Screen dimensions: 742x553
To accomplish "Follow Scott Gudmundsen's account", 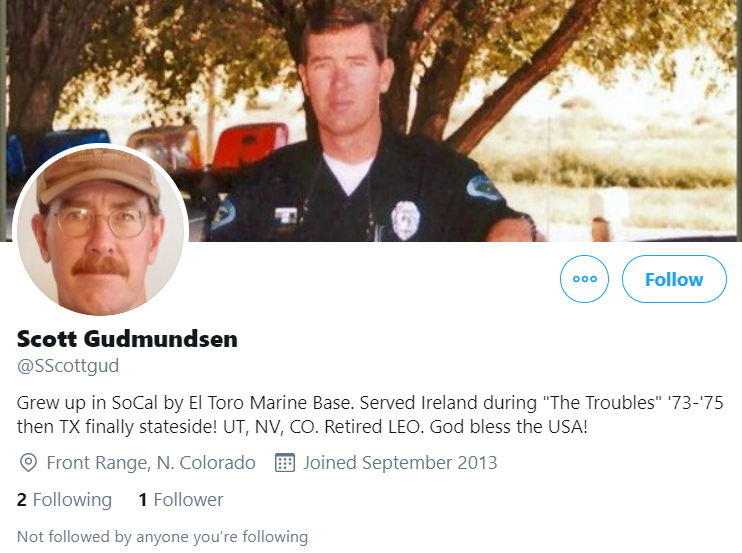I will (x=674, y=279).
